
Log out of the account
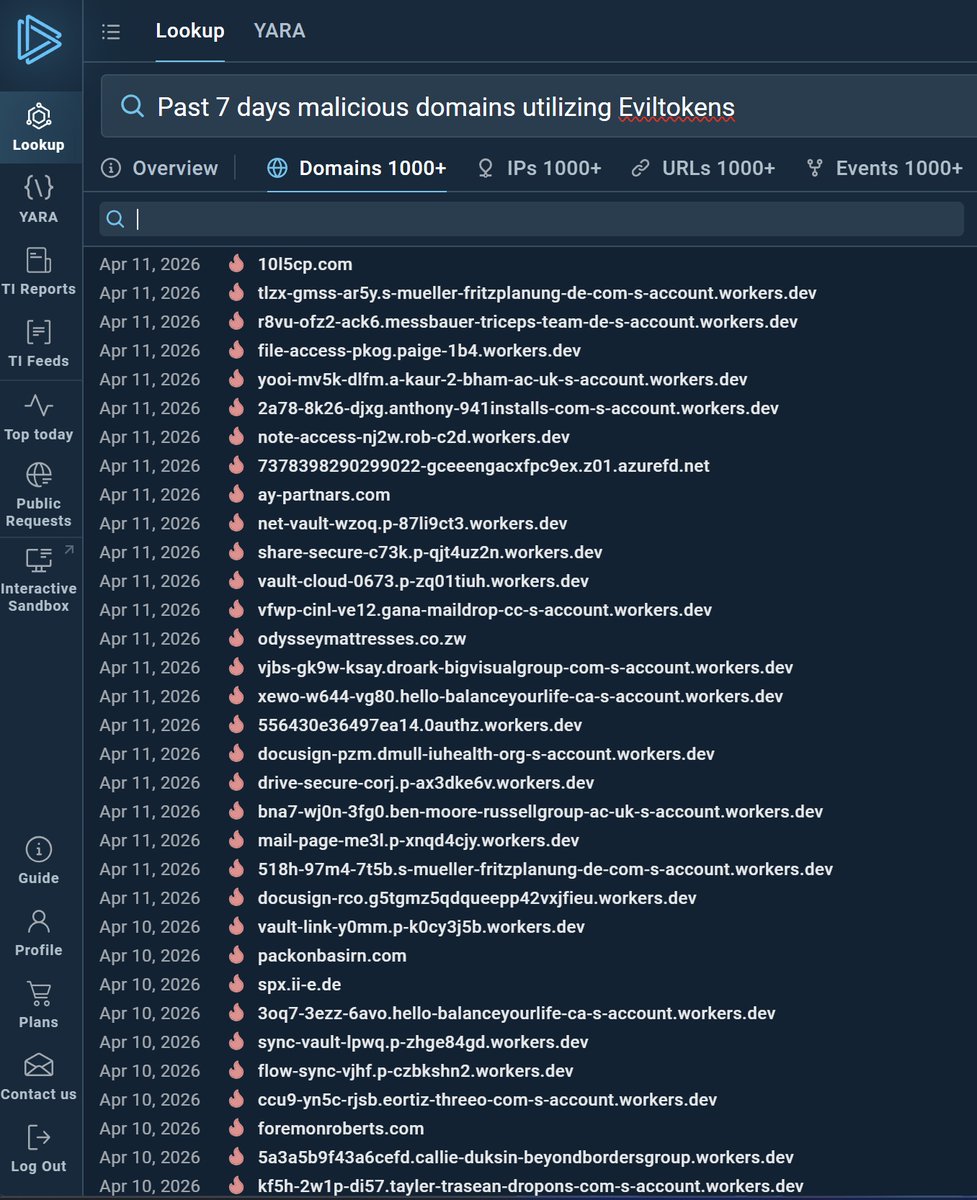tap(38, 1149)
